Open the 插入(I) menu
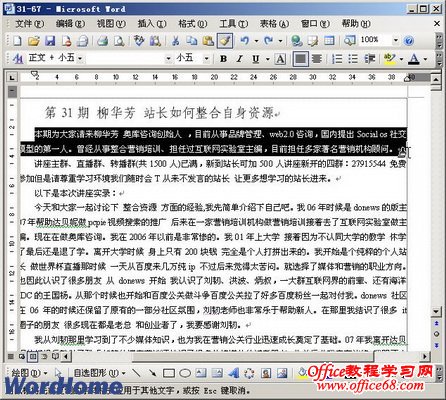The width and height of the screenshot is (446, 400). (x=152, y=24)
